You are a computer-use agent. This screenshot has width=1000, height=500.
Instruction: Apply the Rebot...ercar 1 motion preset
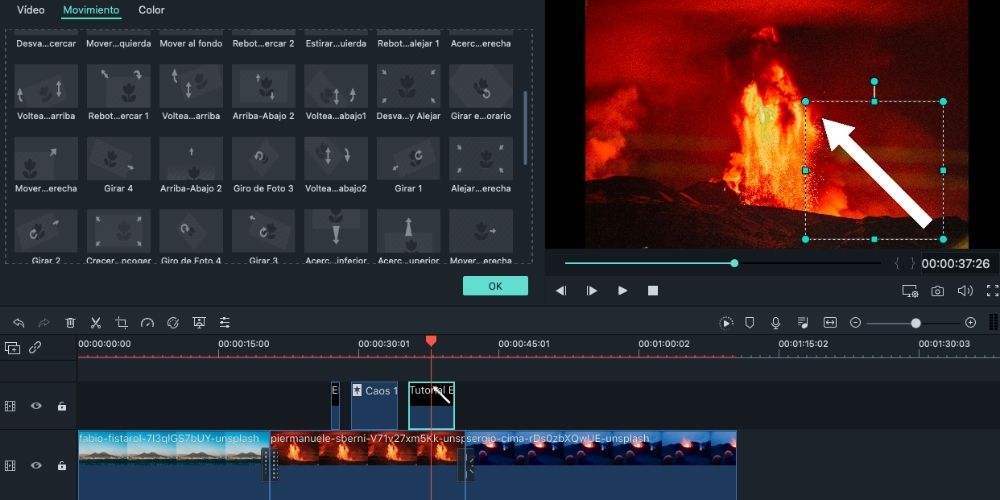(x=119, y=92)
